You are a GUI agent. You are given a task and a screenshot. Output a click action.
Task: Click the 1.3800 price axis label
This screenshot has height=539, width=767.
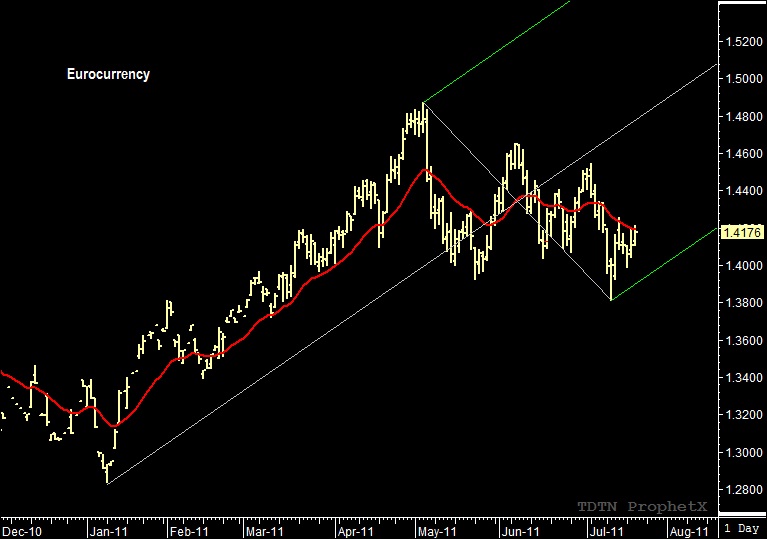point(743,303)
